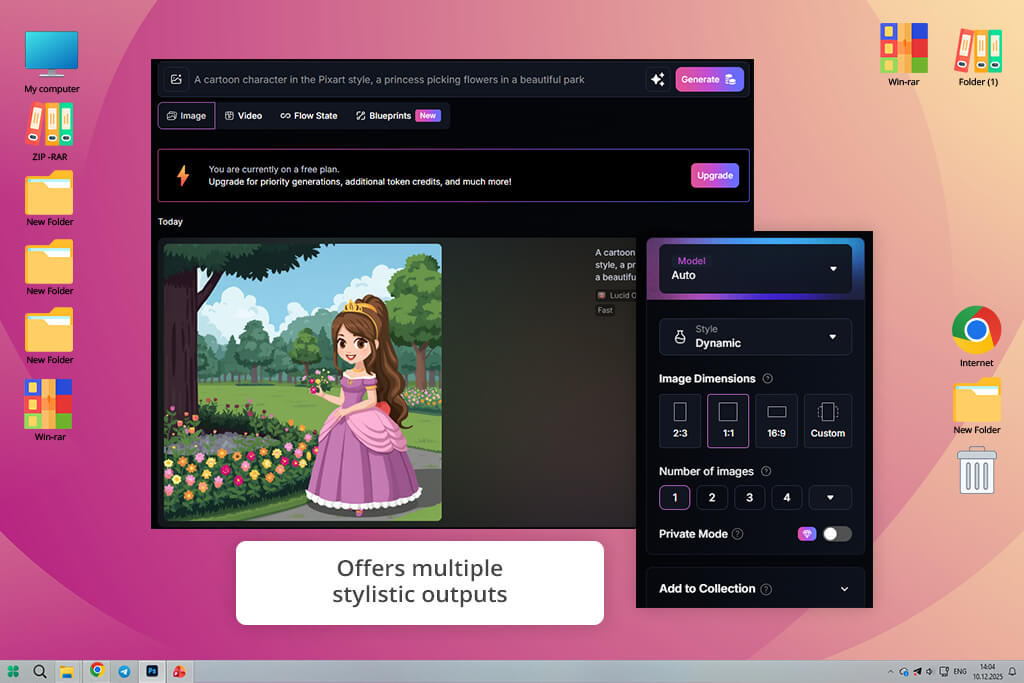Image resolution: width=1024 pixels, height=683 pixels.
Task: Click the notification bell in system tray
Action: tap(1012, 671)
